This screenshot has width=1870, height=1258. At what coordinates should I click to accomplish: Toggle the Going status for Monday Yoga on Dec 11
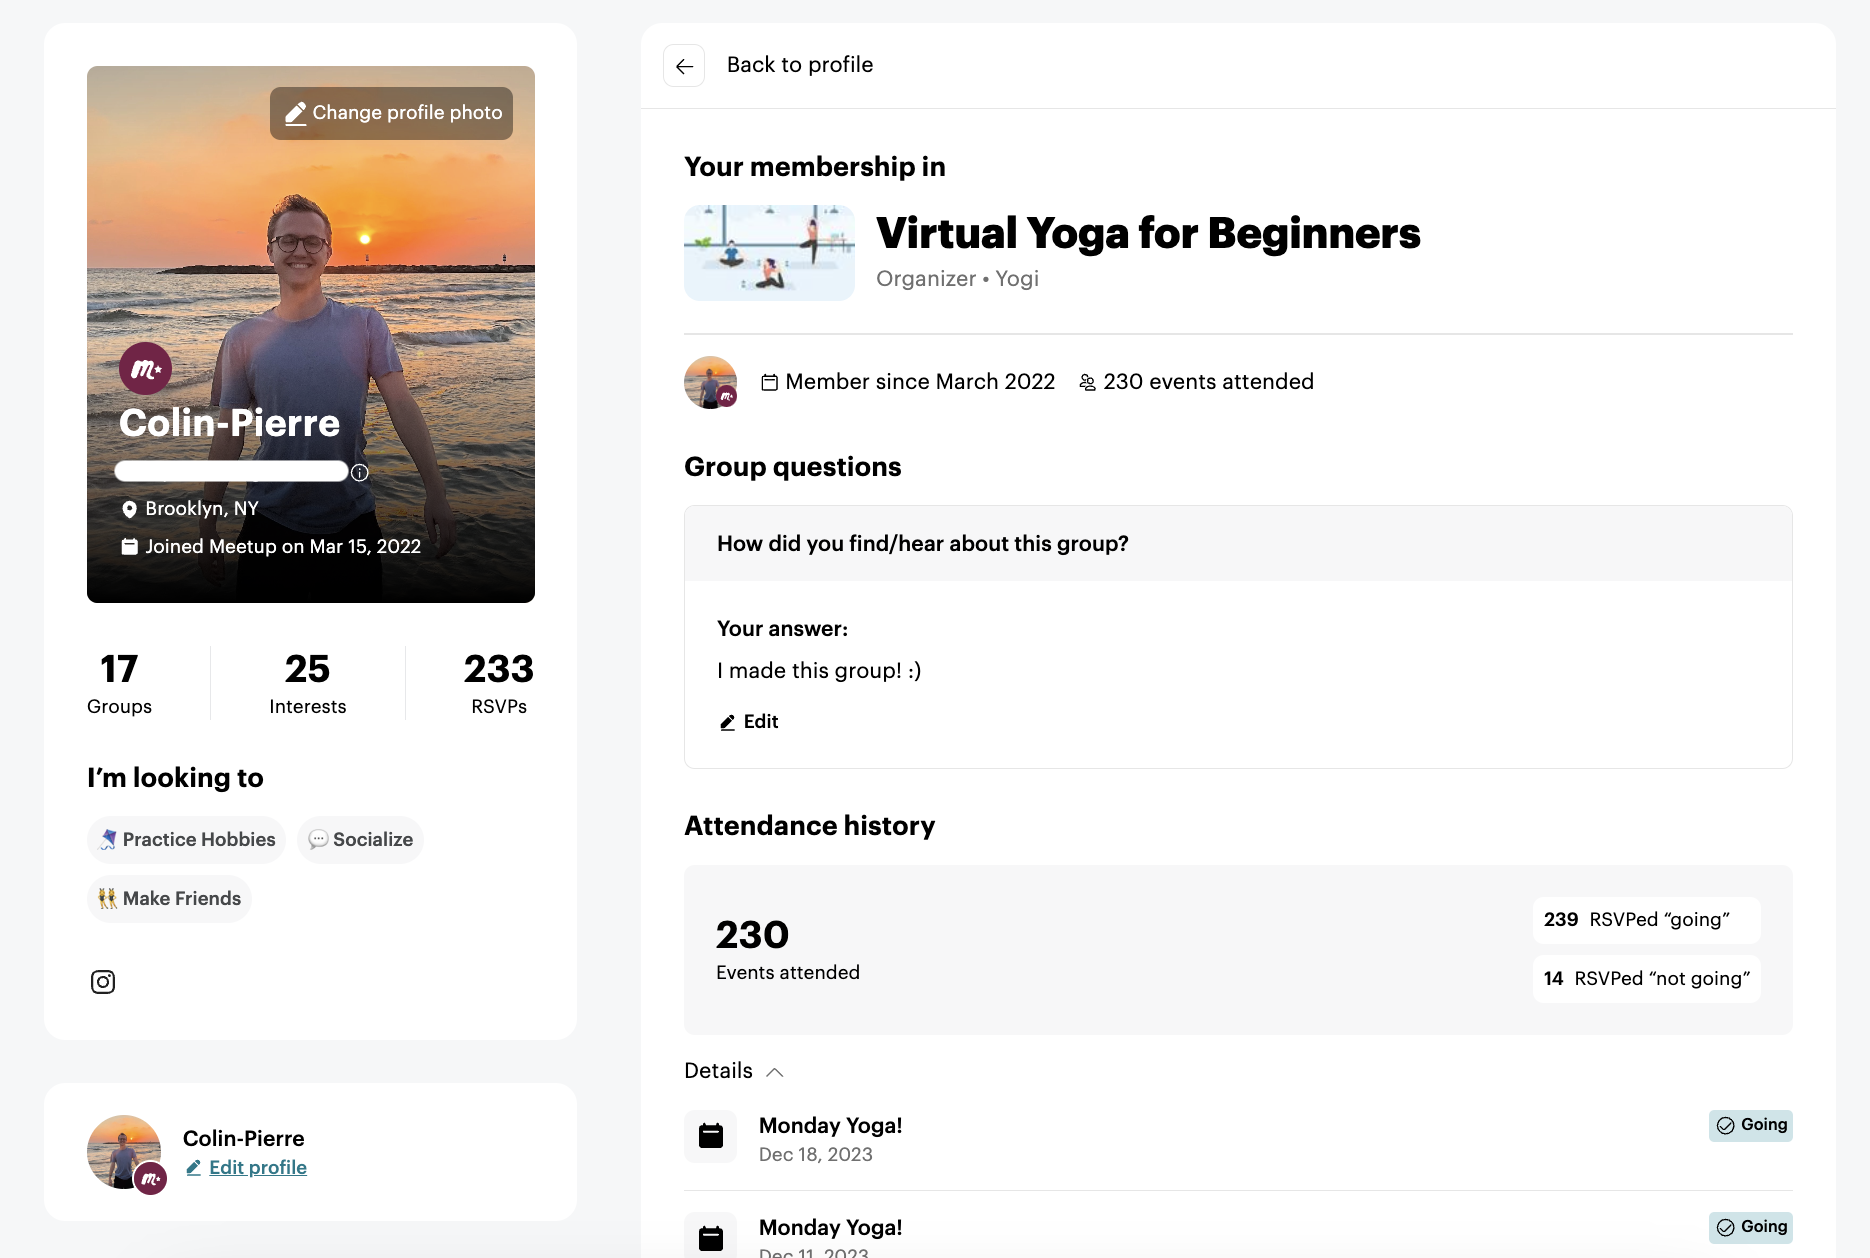[x=1749, y=1227]
